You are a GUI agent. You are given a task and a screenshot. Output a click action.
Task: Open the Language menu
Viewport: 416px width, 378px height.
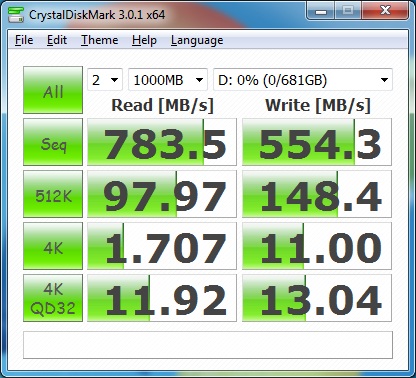click(x=197, y=40)
